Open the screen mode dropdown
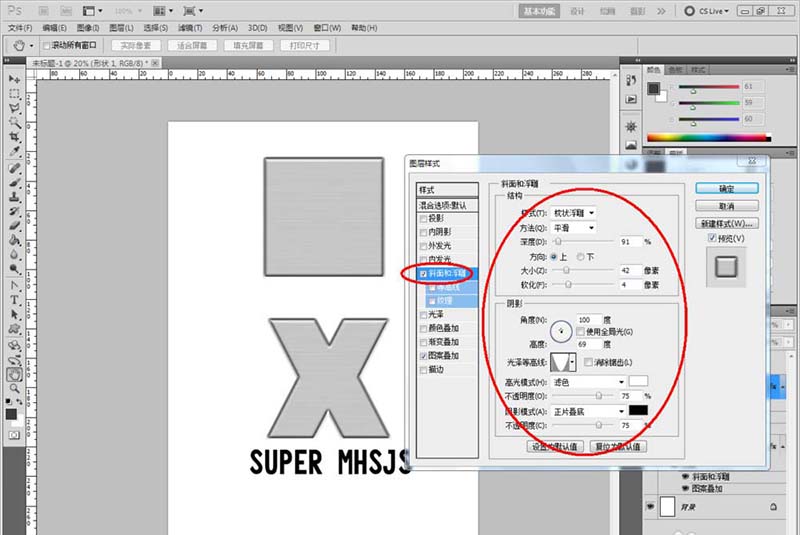Screen dimensions: 800x535 click(x=193, y=11)
